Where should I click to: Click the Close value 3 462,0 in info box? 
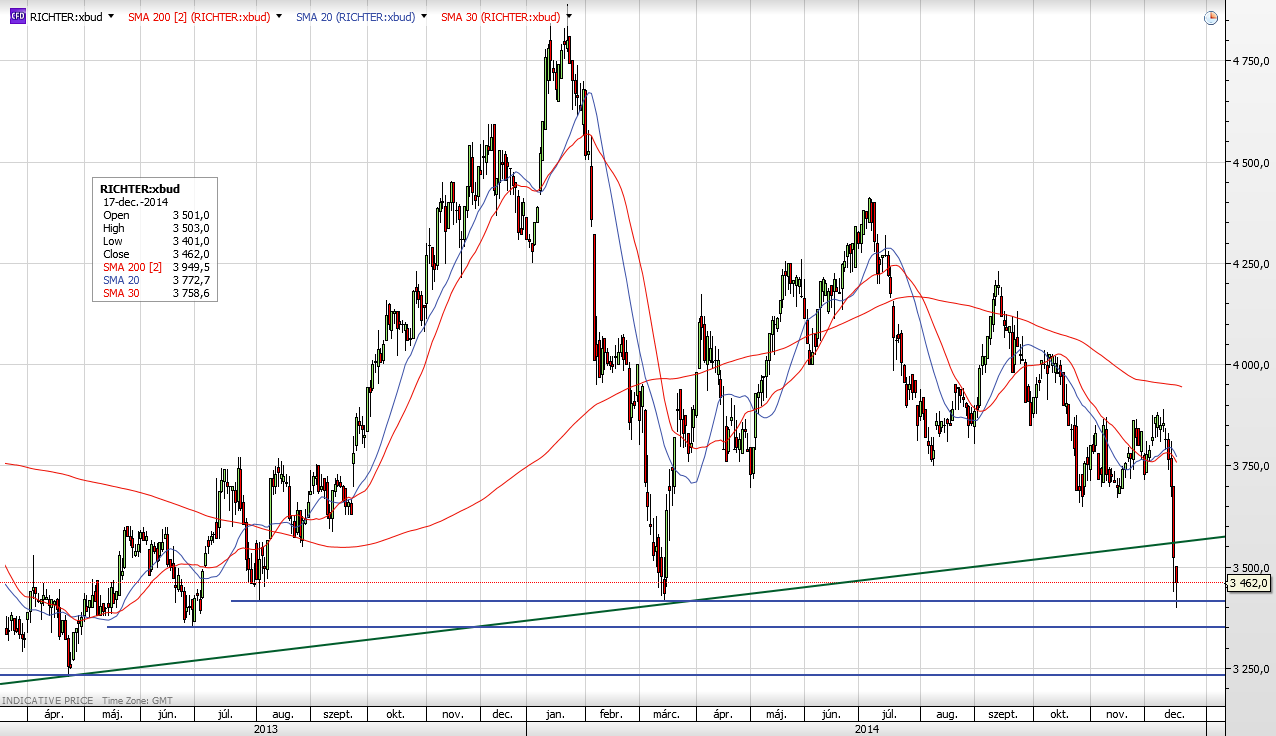(x=191, y=254)
